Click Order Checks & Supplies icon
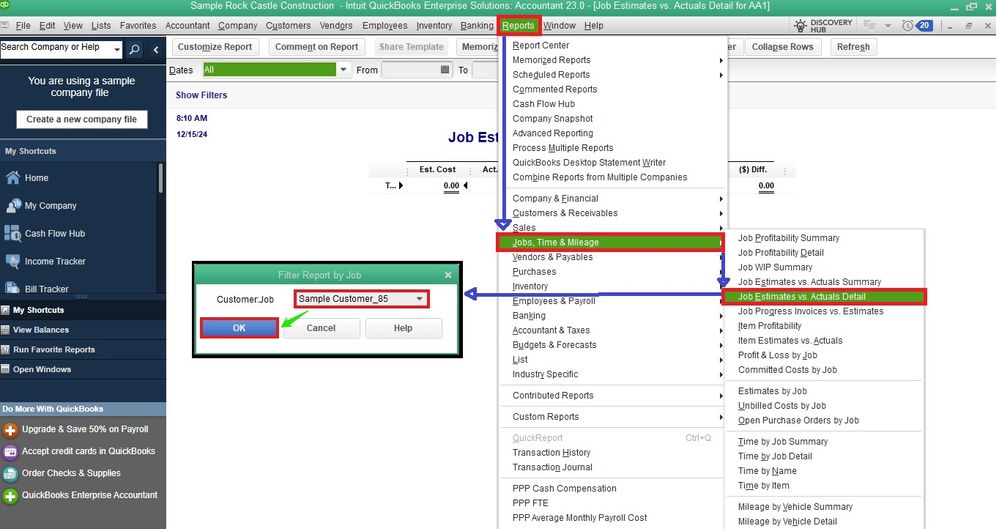 tap(10, 474)
